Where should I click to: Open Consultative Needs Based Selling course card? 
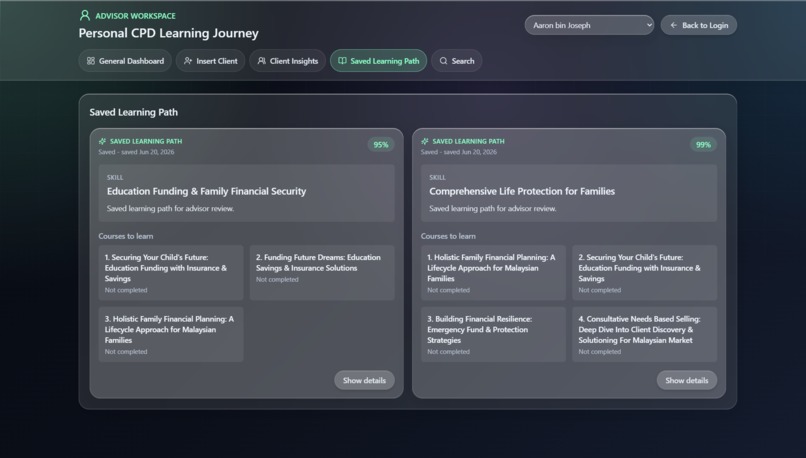pyautogui.click(x=644, y=334)
